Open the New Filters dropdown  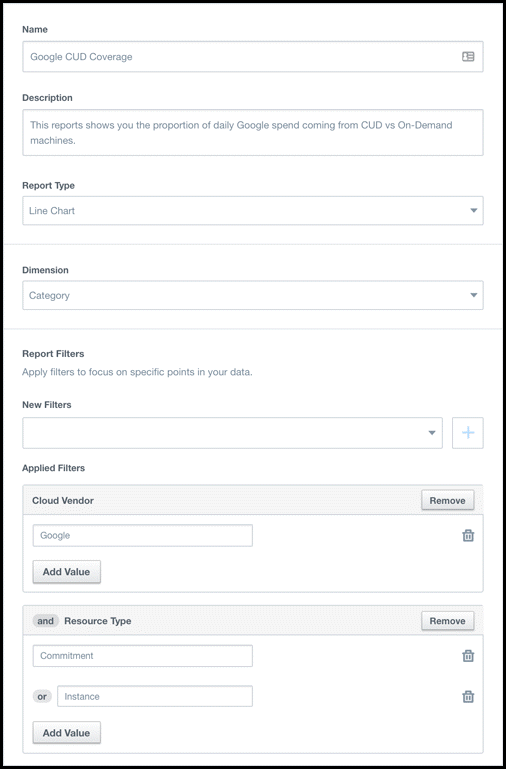click(x=232, y=433)
